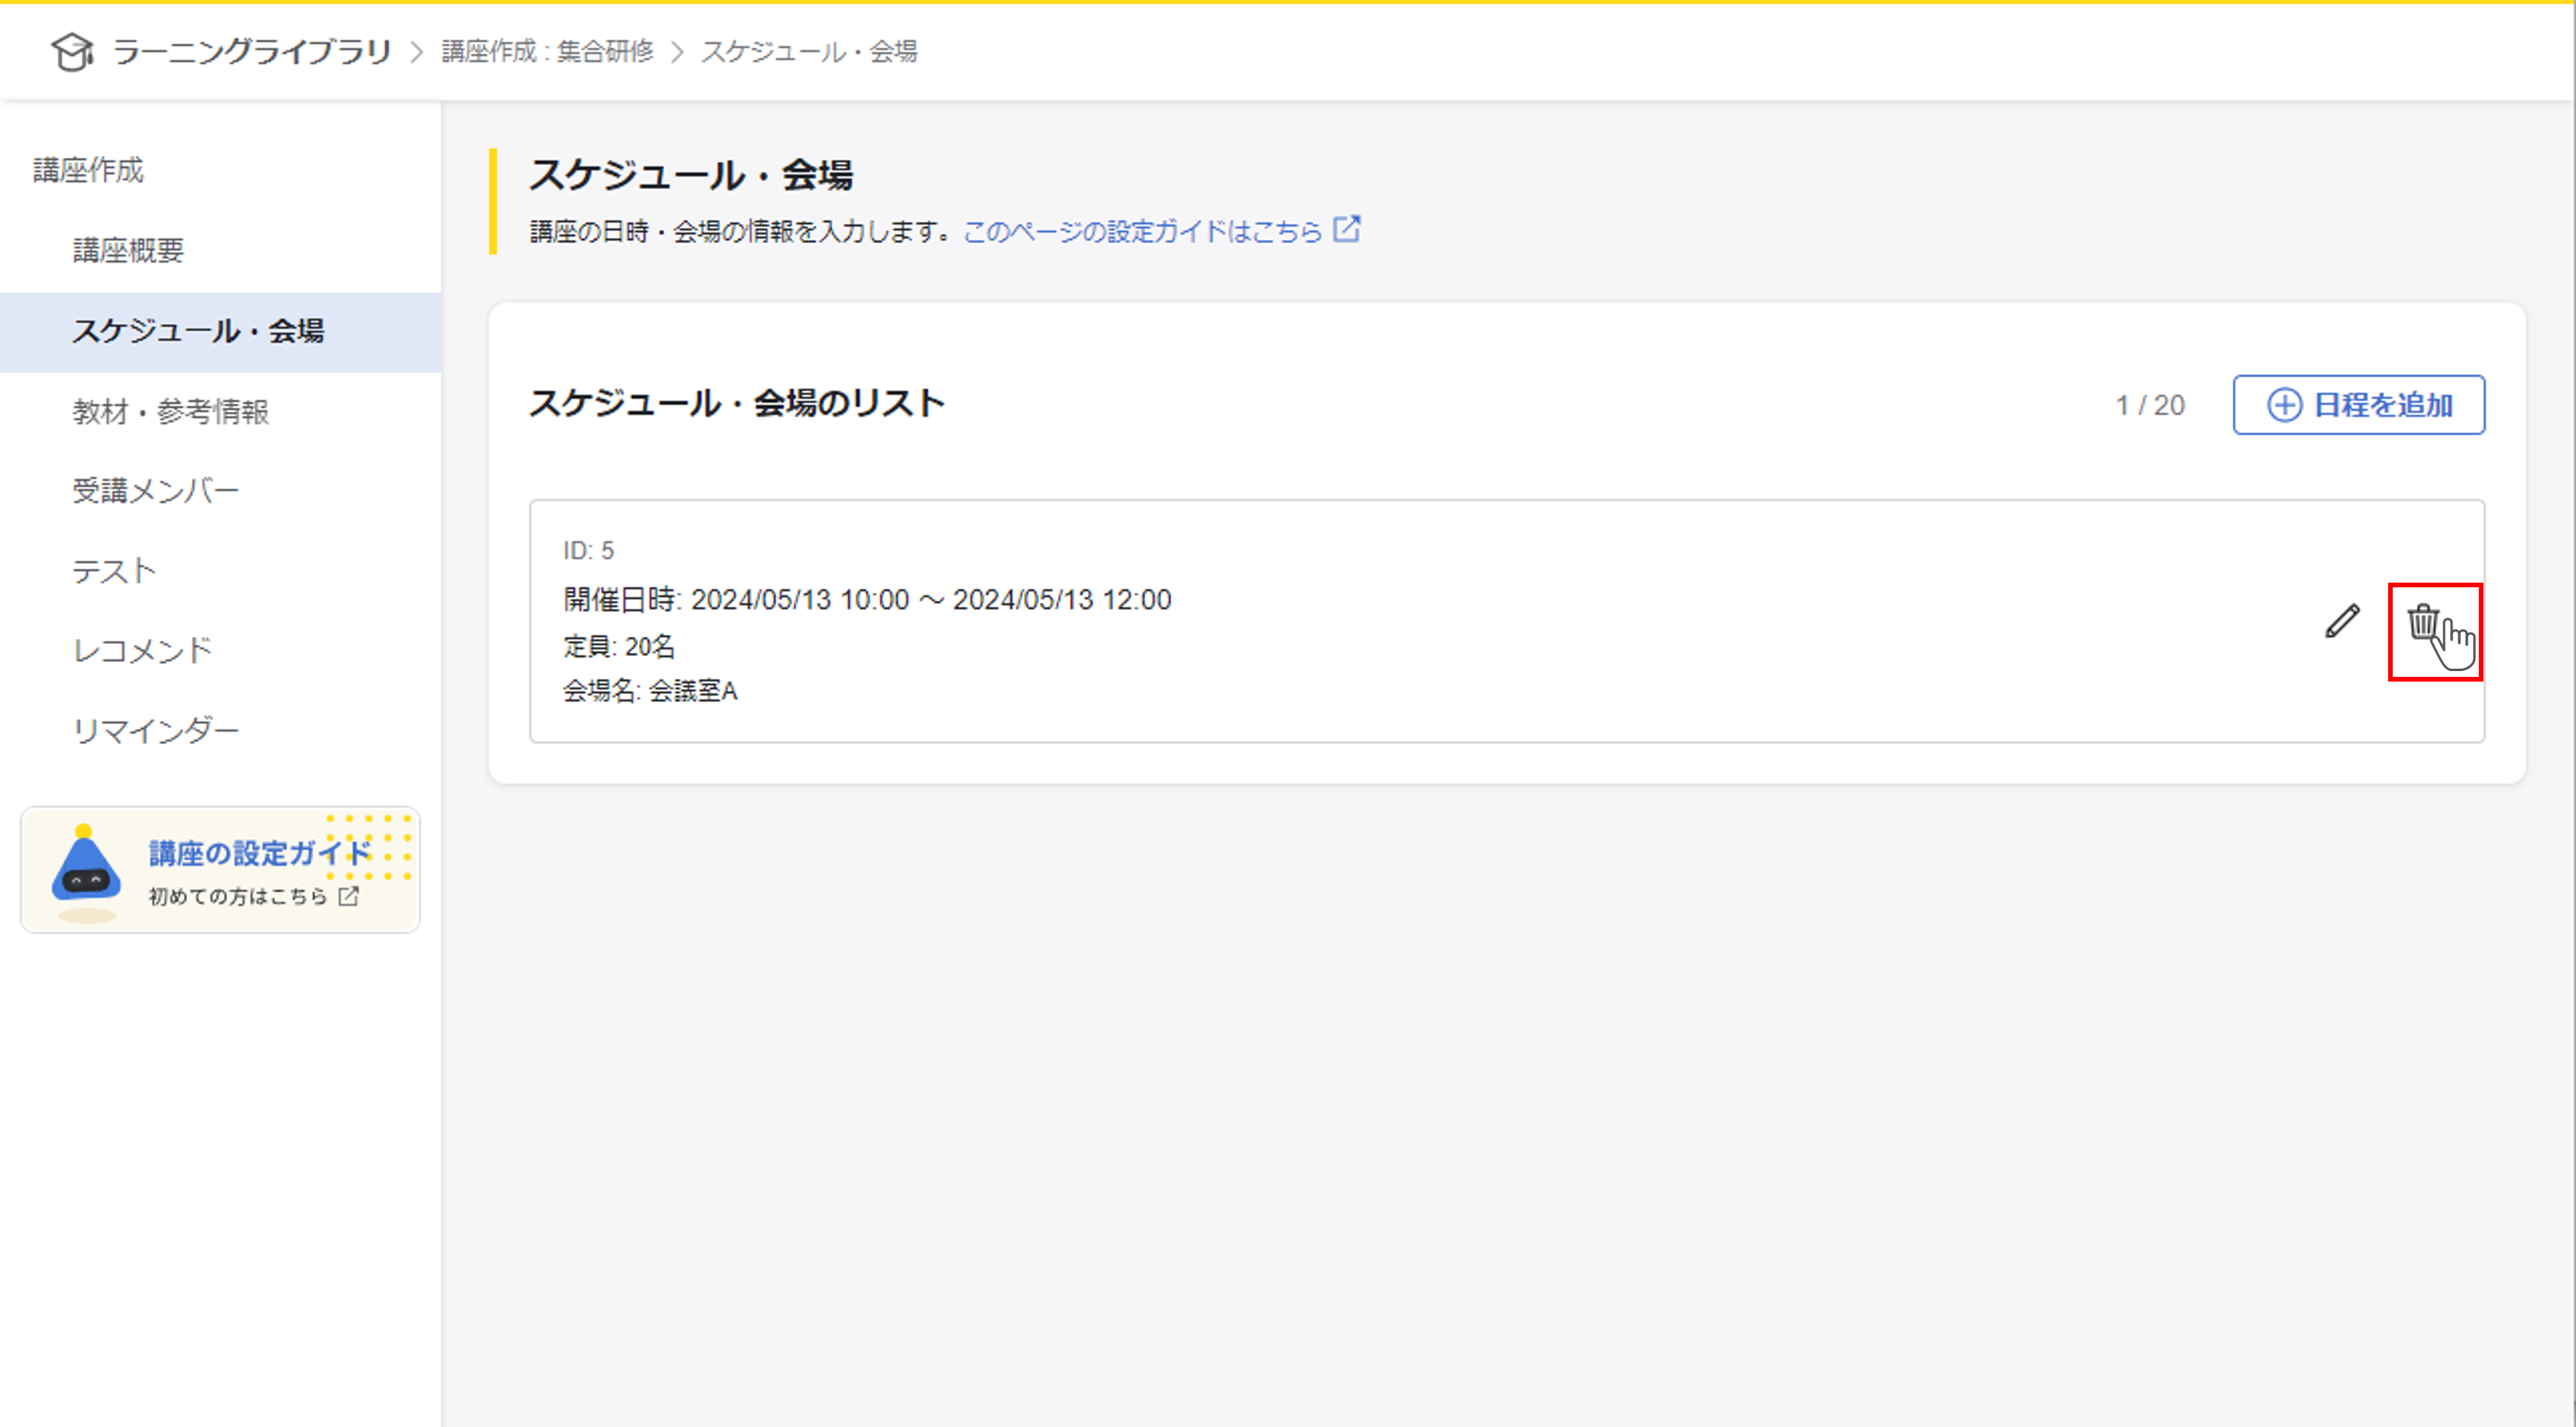Click the external link icon after このページの設定ガイドはこちら
The image size is (2576, 1427).
(1347, 229)
